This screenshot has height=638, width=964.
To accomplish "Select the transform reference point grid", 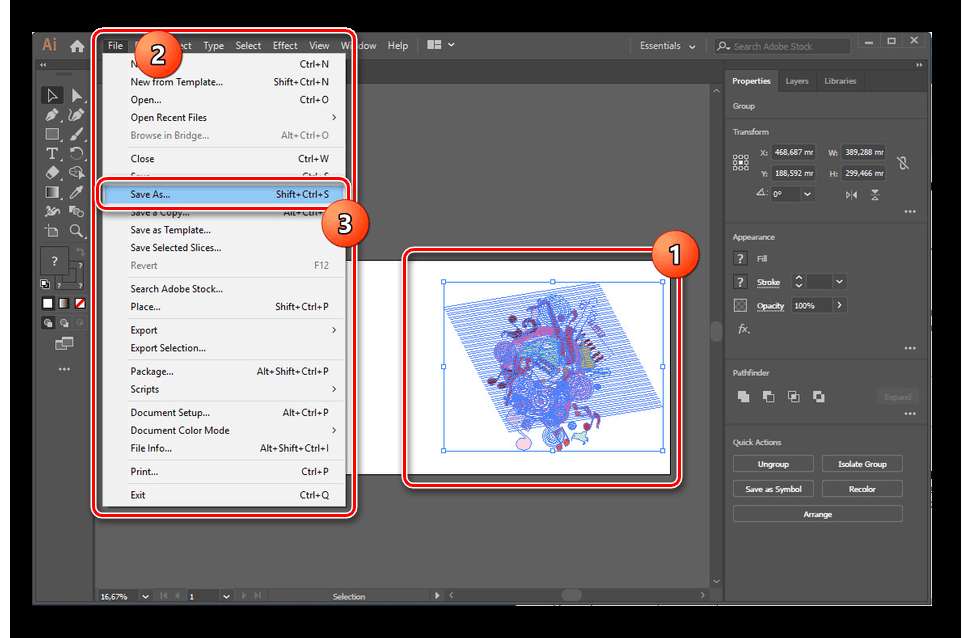I will coord(741,162).
